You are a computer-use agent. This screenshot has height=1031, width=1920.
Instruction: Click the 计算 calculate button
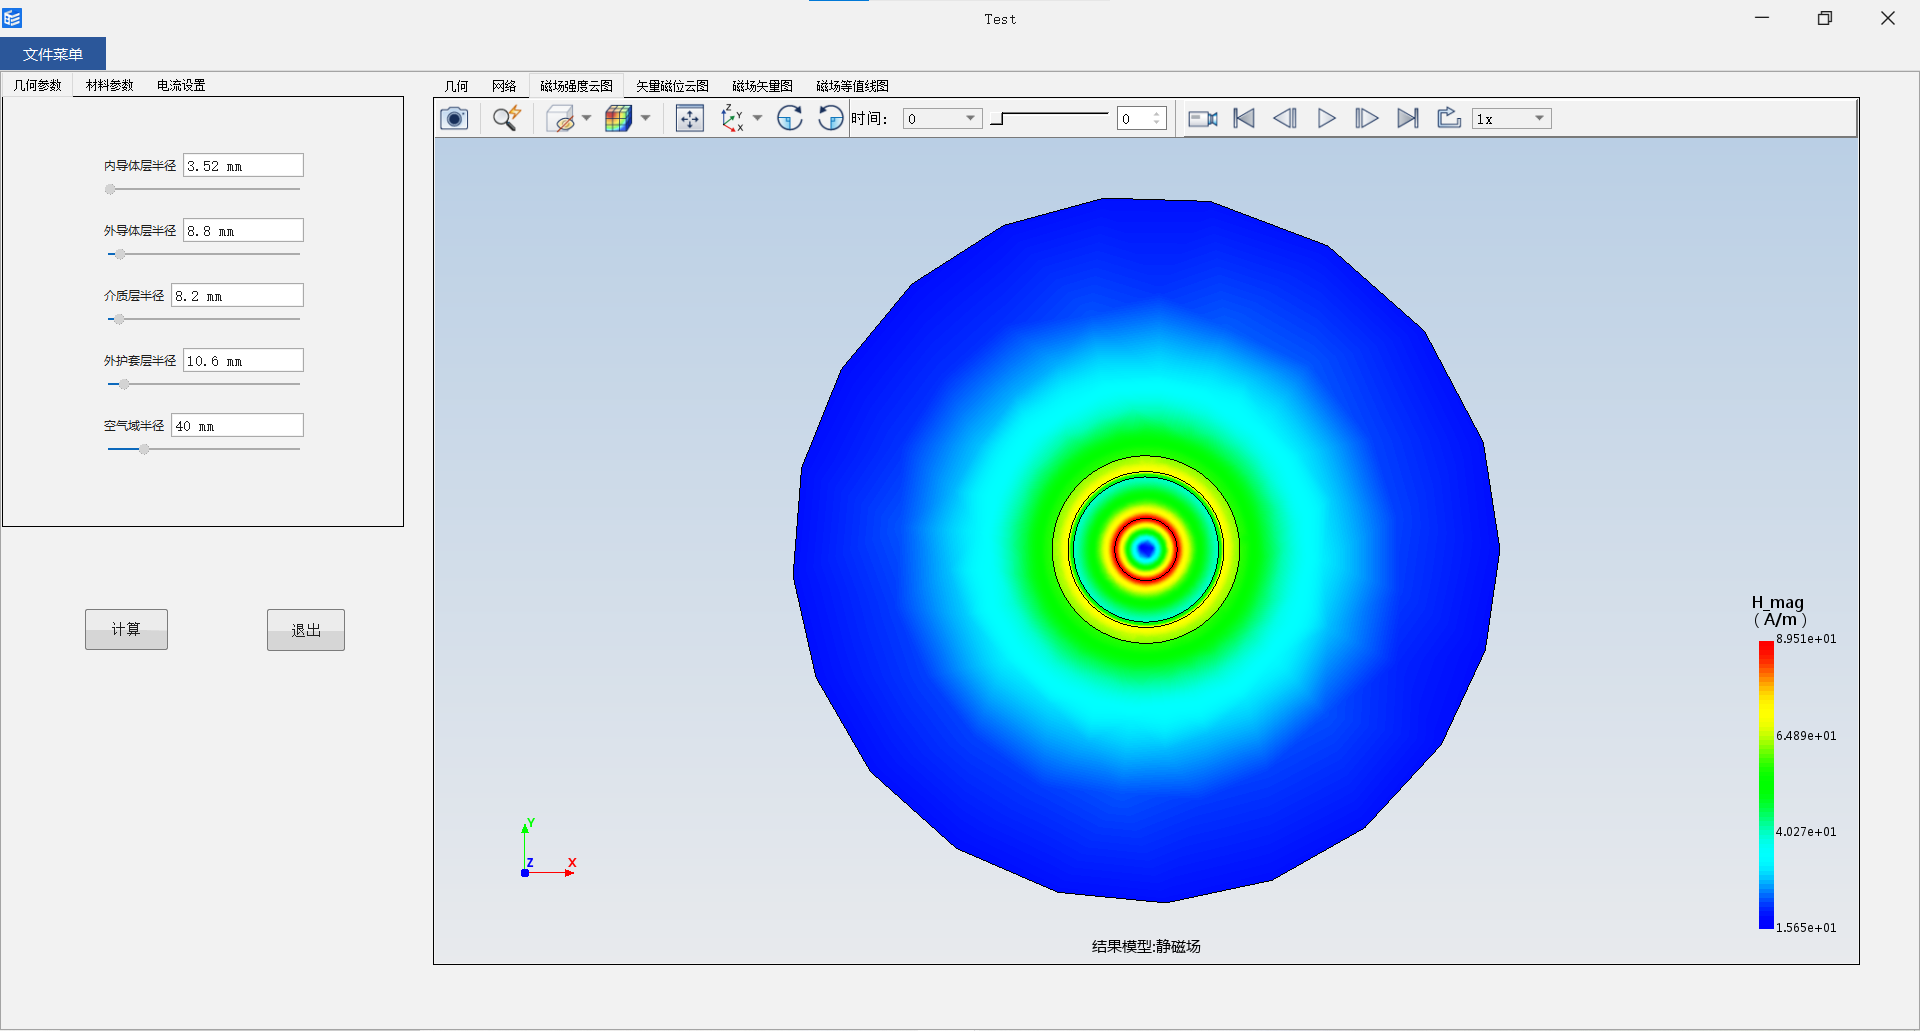(x=126, y=630)
